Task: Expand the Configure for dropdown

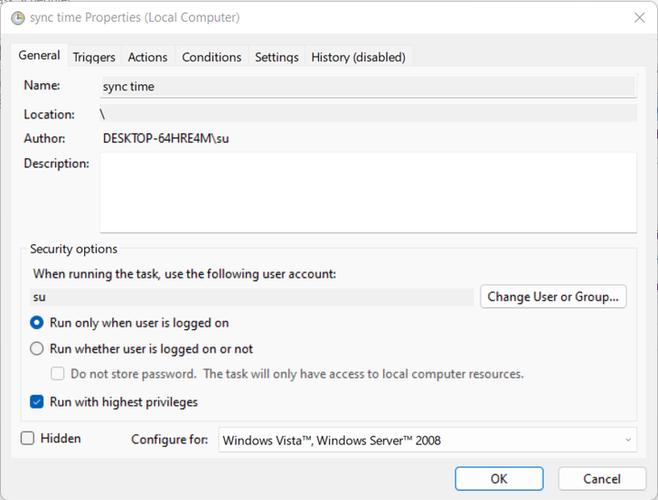Action: (427, 440)
